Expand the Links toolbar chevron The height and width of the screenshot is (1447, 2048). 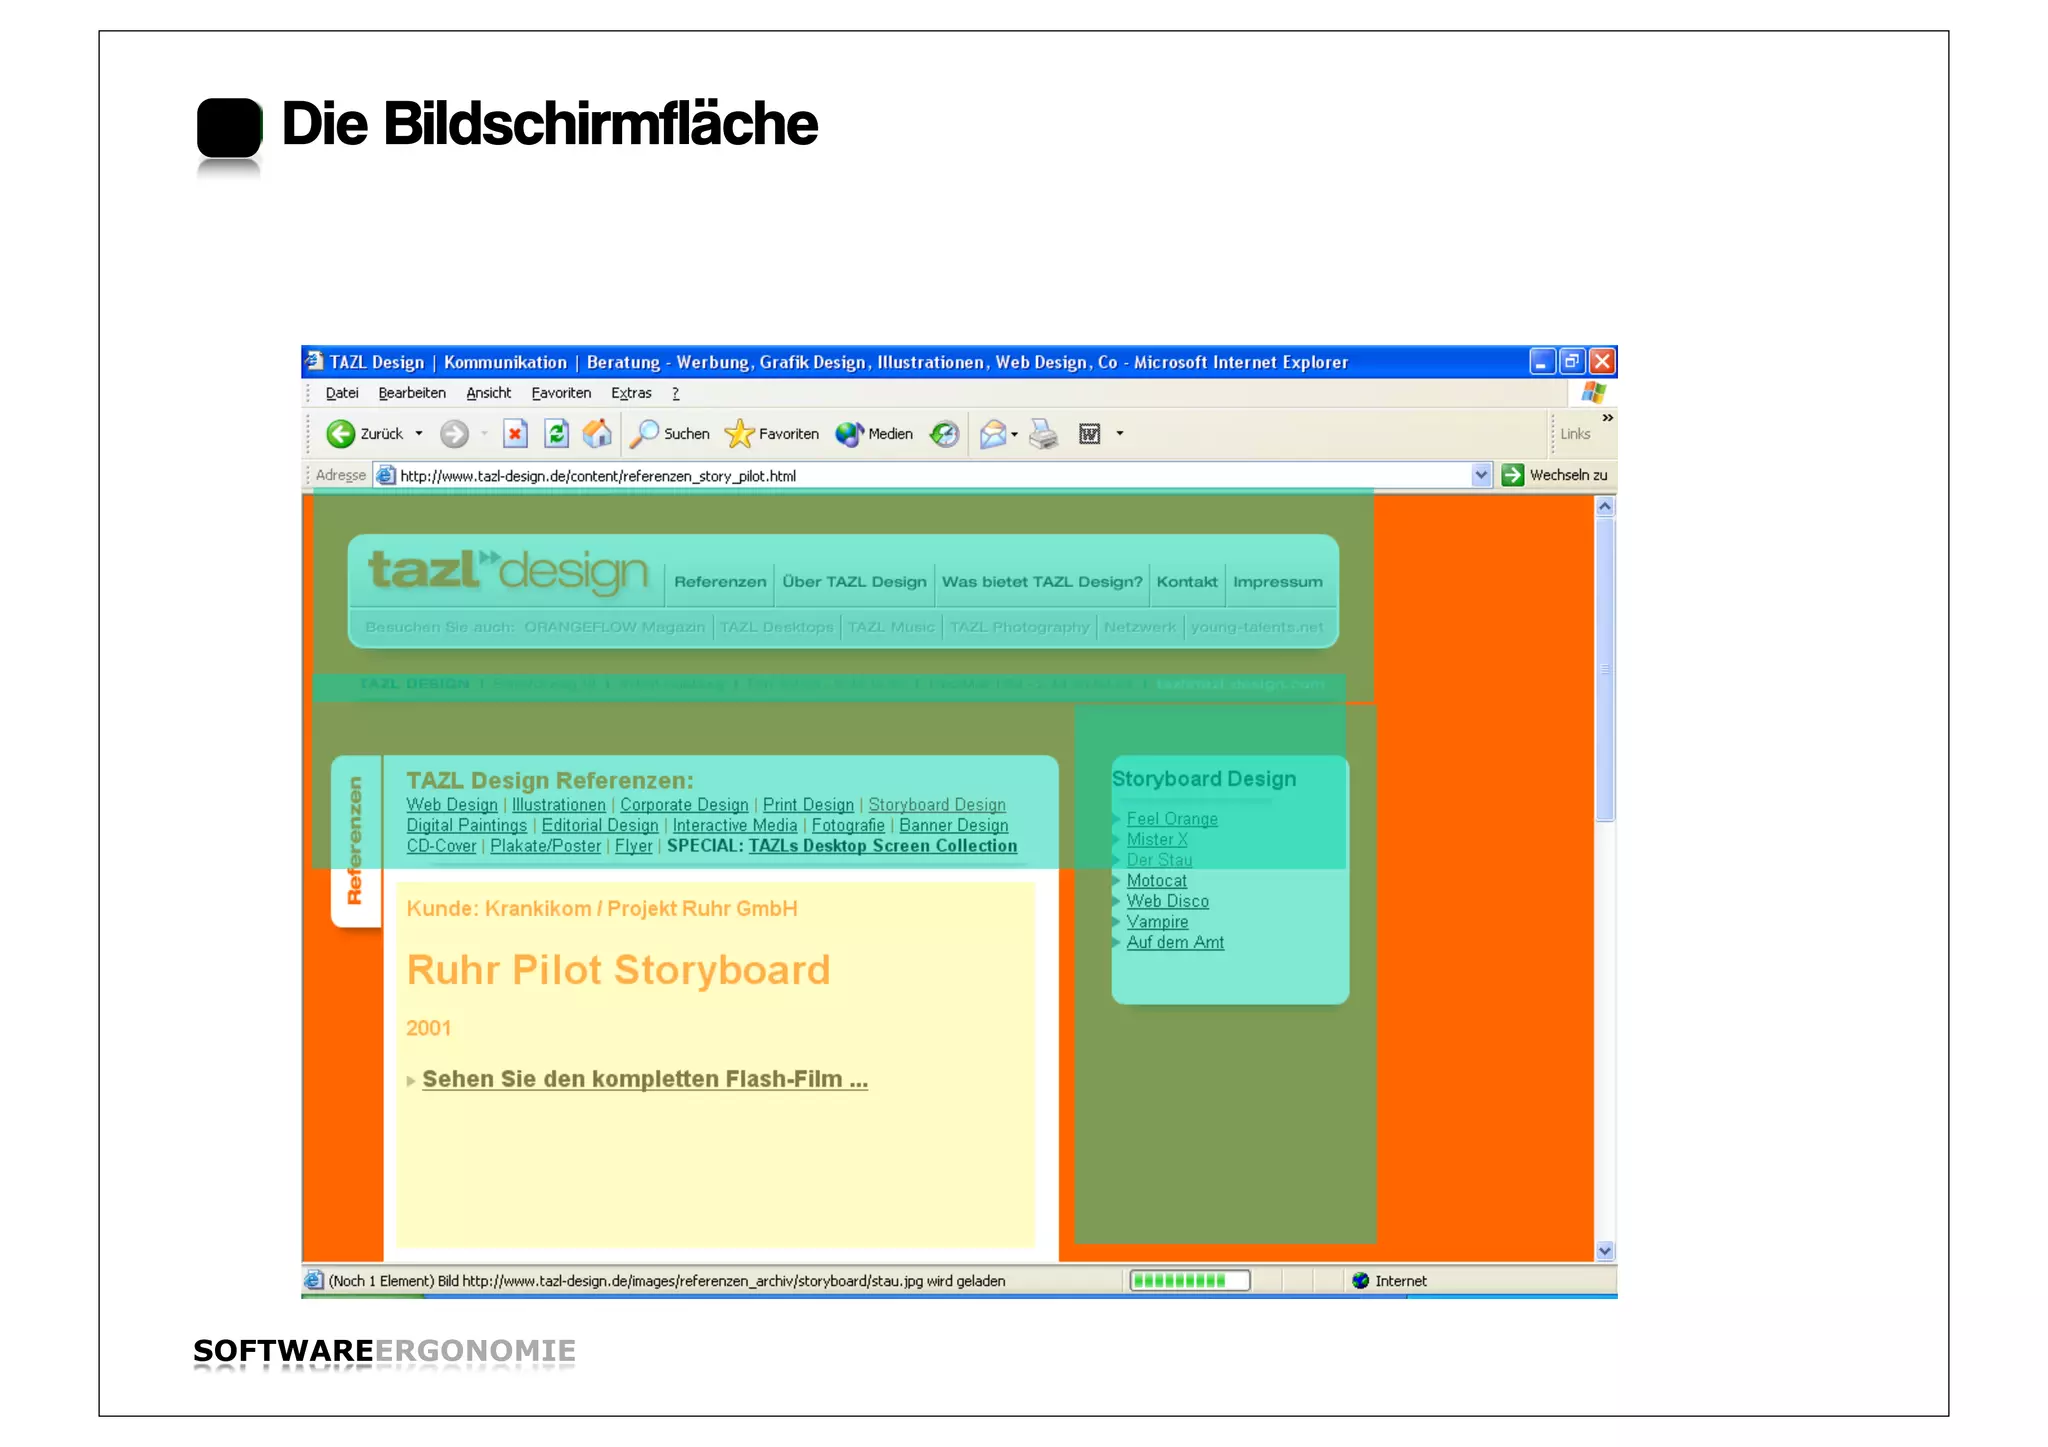[1607, 418]
